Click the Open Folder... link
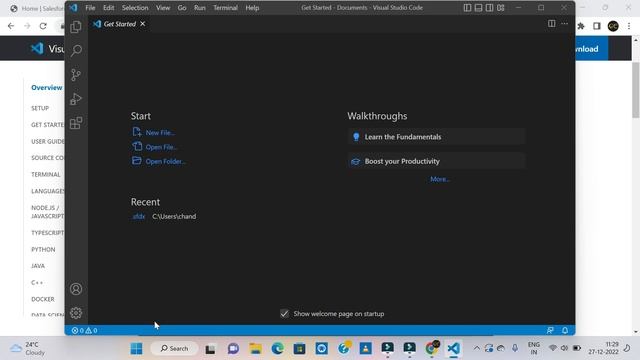The height and width of the screenshot is (360, 640). [158, 161]
